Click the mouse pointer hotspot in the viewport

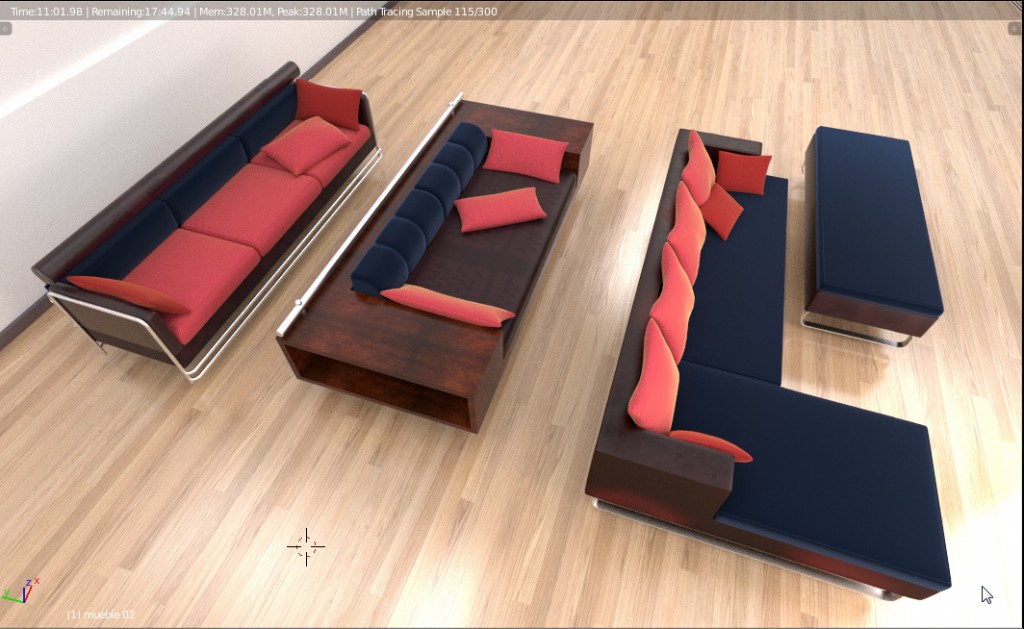click(x=983, y=587)
